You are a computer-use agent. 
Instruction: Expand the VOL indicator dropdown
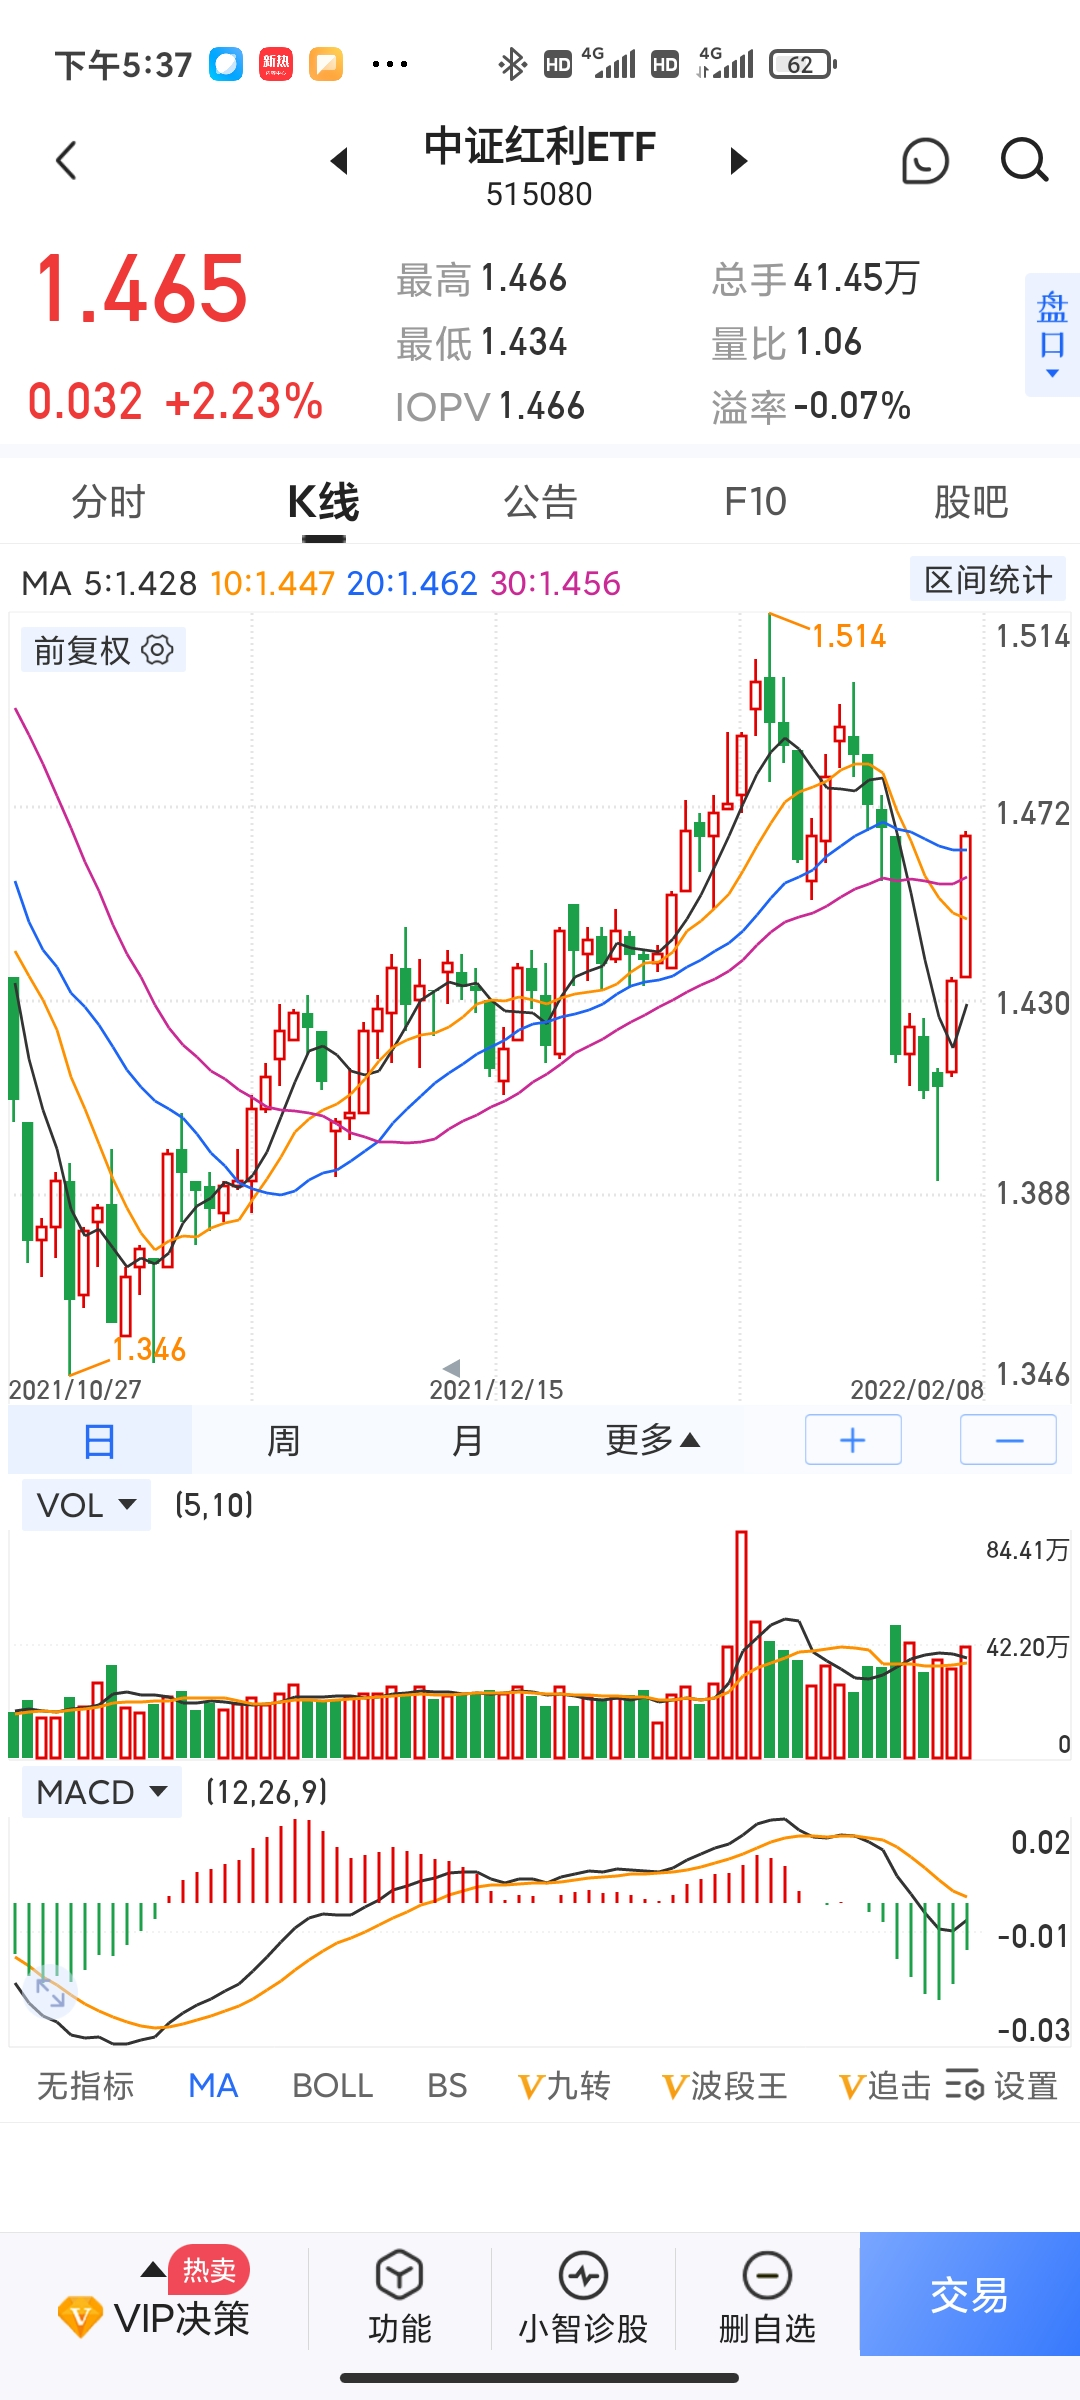click(x=86, y=1505)
